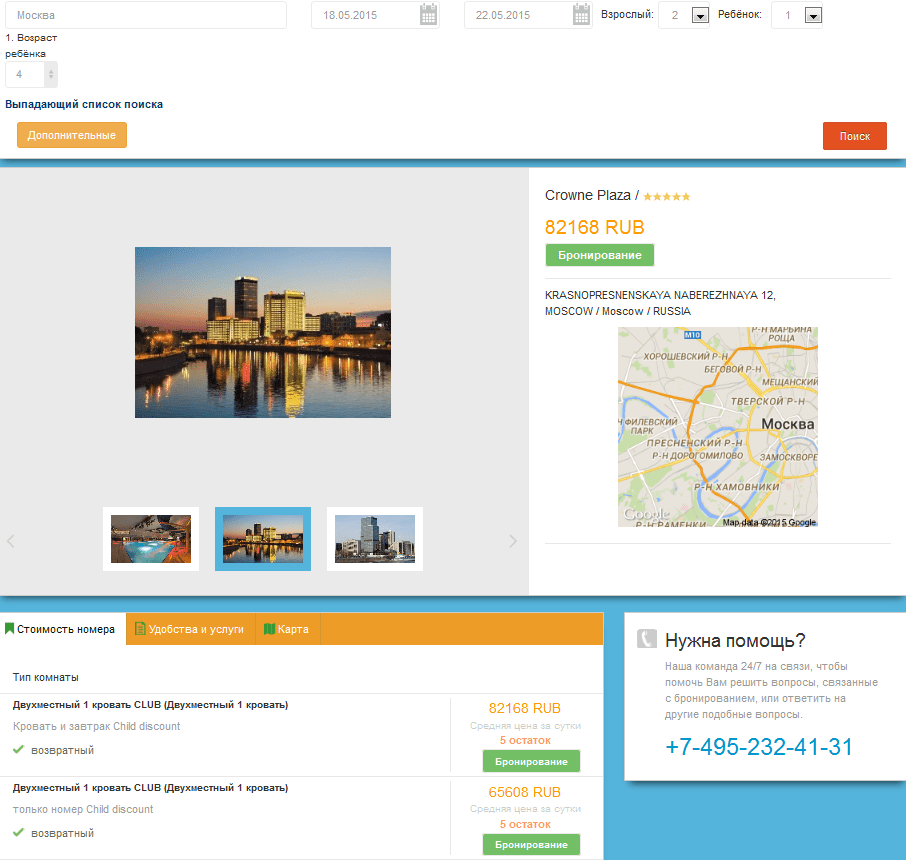
Task: Open the check-out date calendar icon
Action: [x=581, y=14]
